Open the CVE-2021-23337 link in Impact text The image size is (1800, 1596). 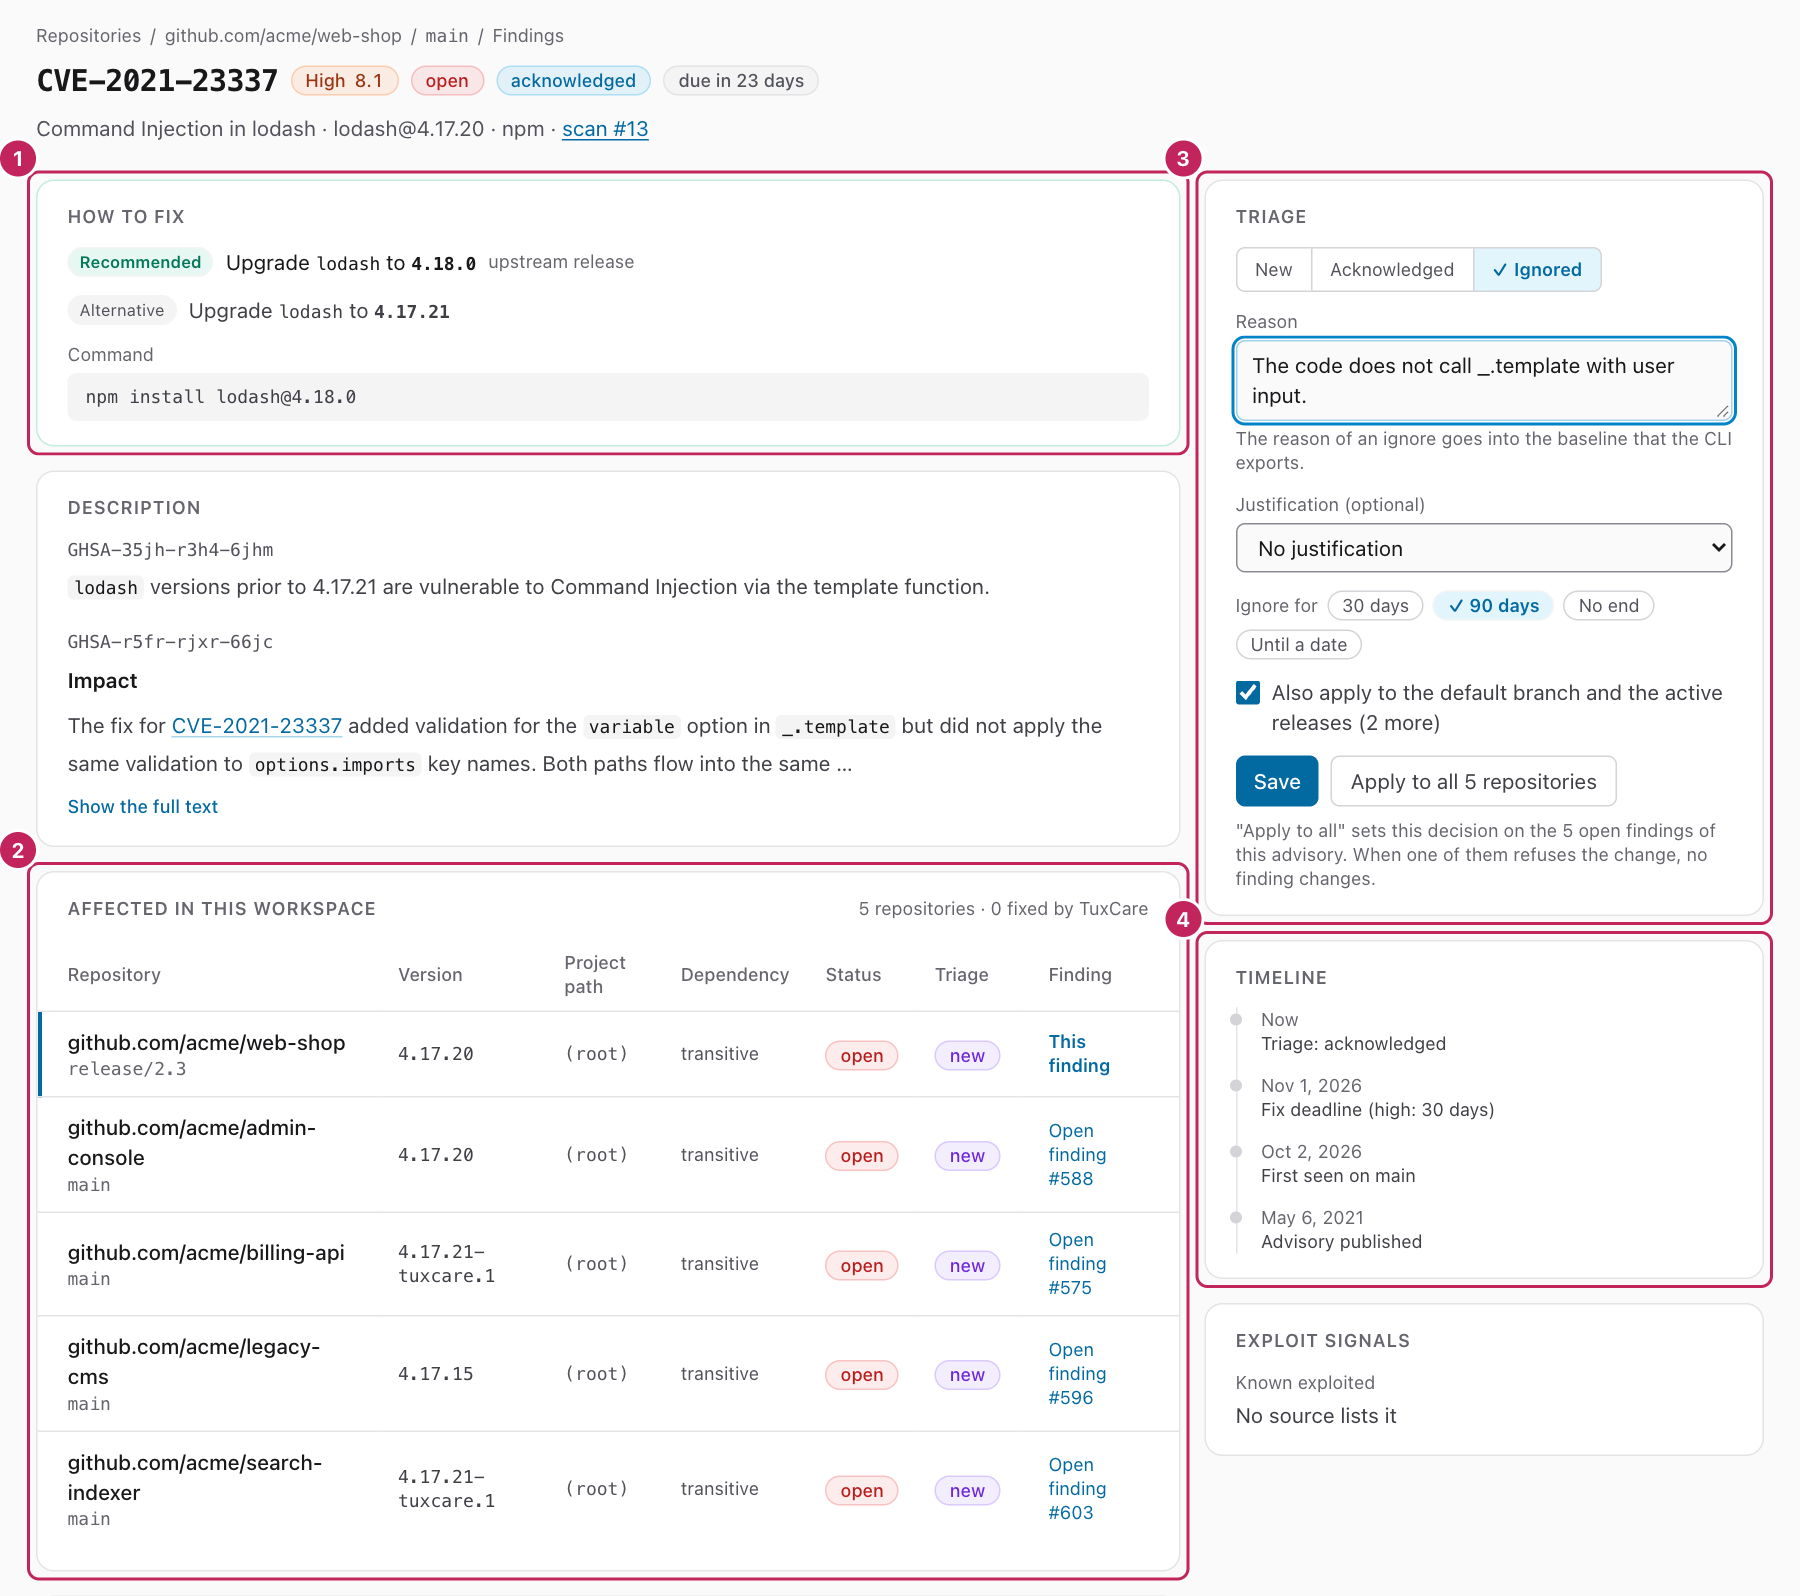pos(257,726)
